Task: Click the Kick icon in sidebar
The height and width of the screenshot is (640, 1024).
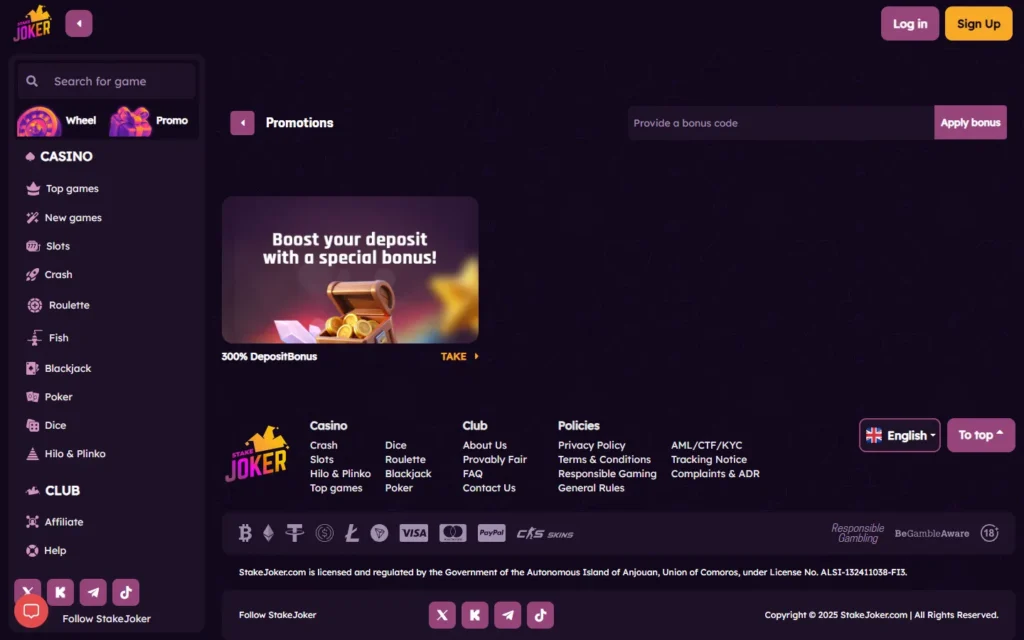Action: (60, 592)
